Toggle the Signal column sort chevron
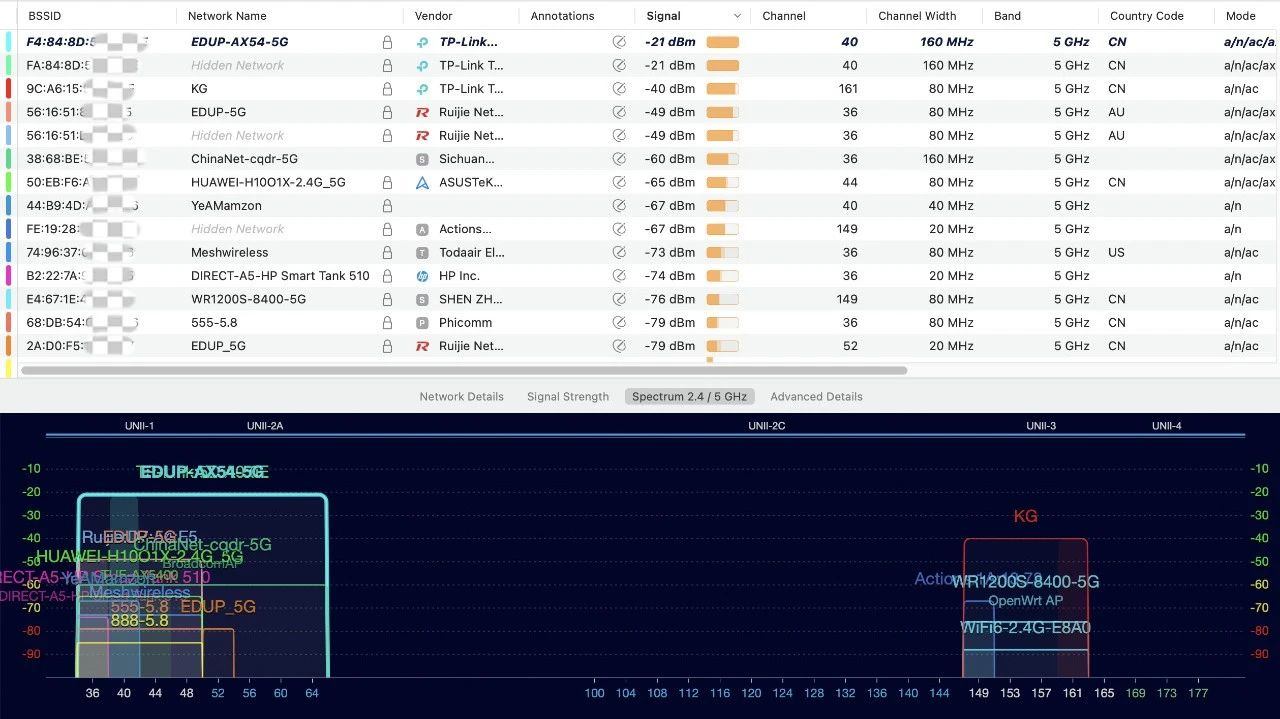The height and width of the screenshot is (719, 1280). [737, 16]
